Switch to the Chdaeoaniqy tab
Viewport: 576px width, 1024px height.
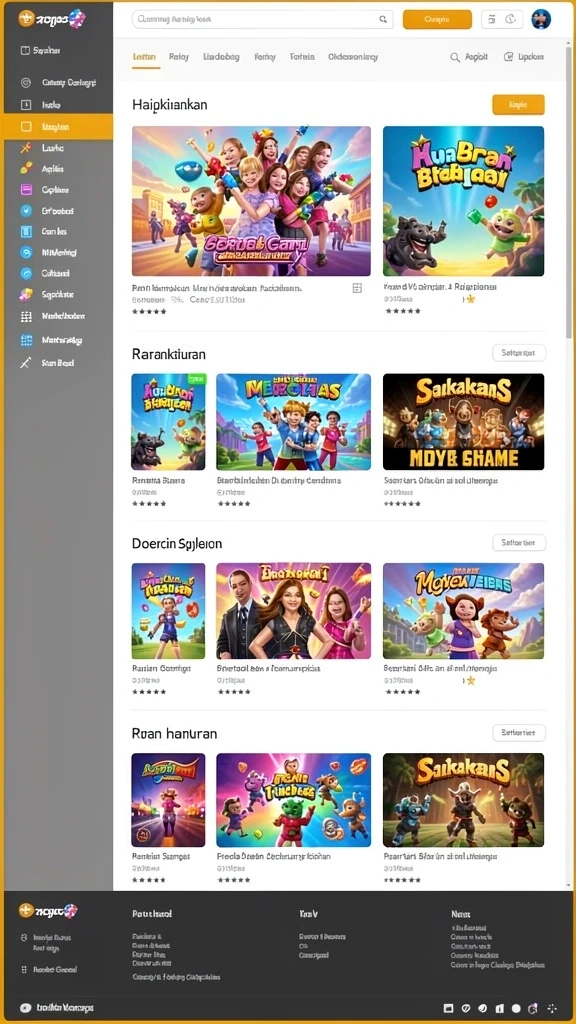353,57
